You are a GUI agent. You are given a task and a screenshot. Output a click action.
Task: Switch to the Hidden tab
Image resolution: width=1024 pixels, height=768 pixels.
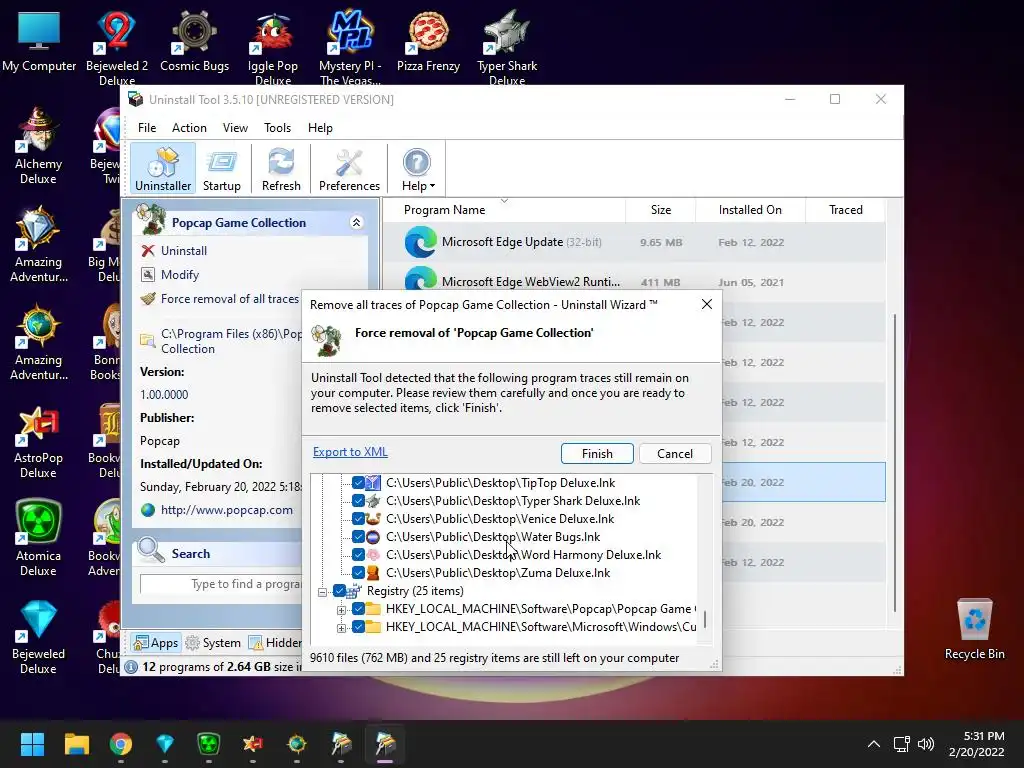click(x=275, y=643)
